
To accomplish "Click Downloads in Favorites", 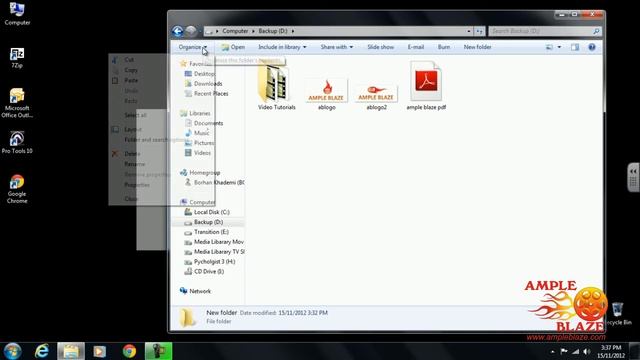I will [204, 84].
